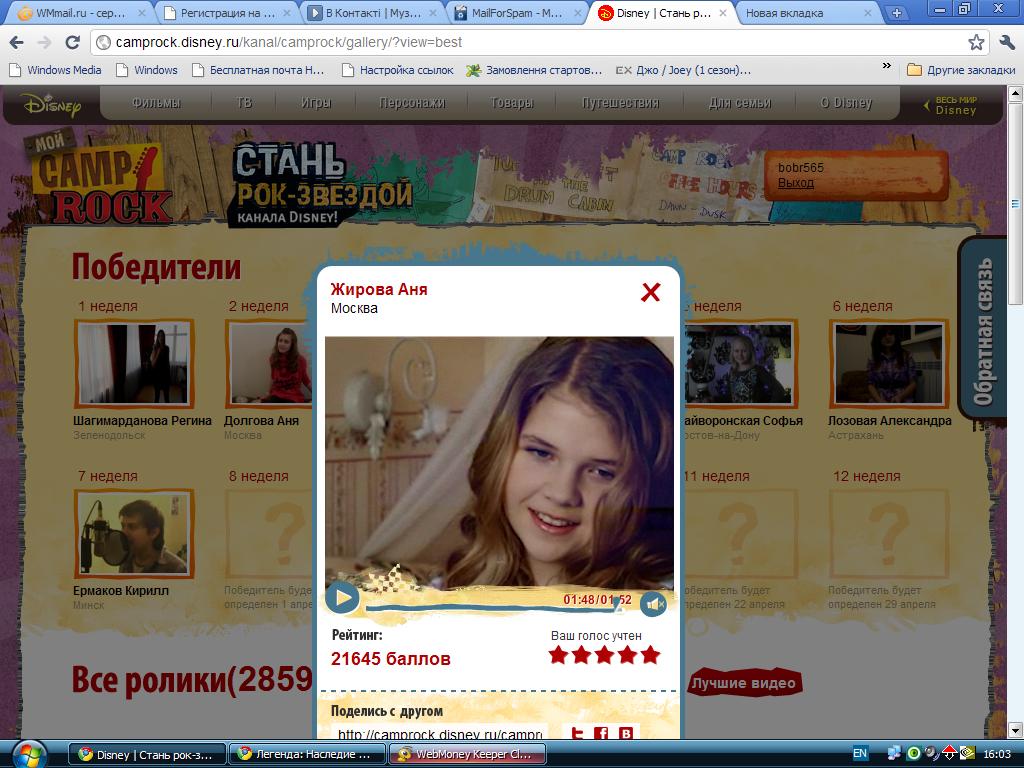Image resolution: width=1024 pixels, height=768 pixels.
Task: Play the video in the popup
Action: (x=342, y=597)
